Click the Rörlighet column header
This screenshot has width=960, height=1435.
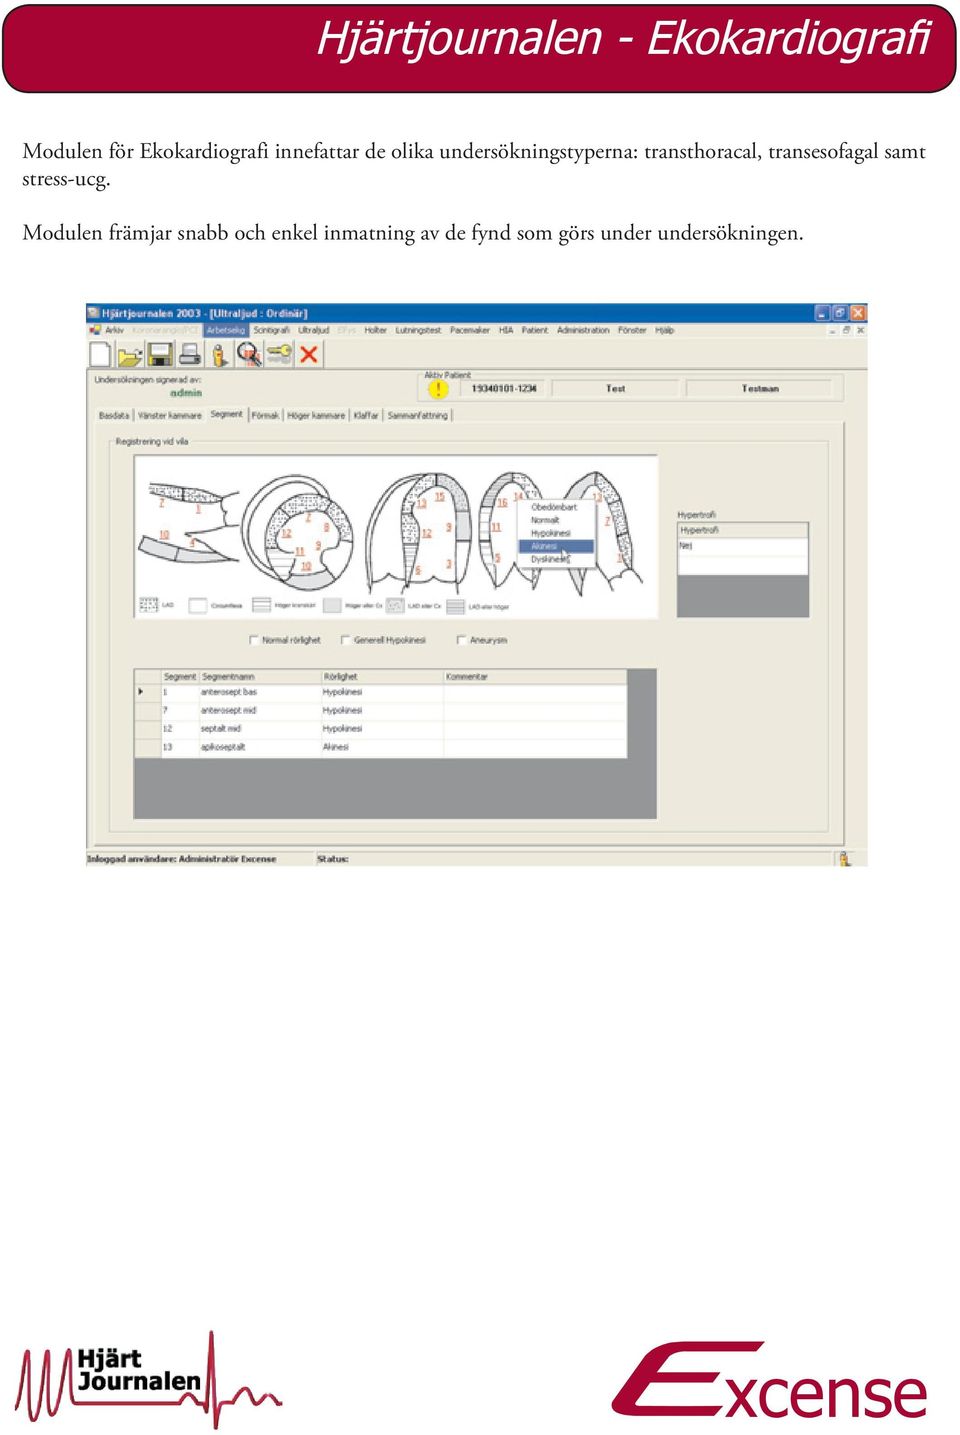click(382, 677)
